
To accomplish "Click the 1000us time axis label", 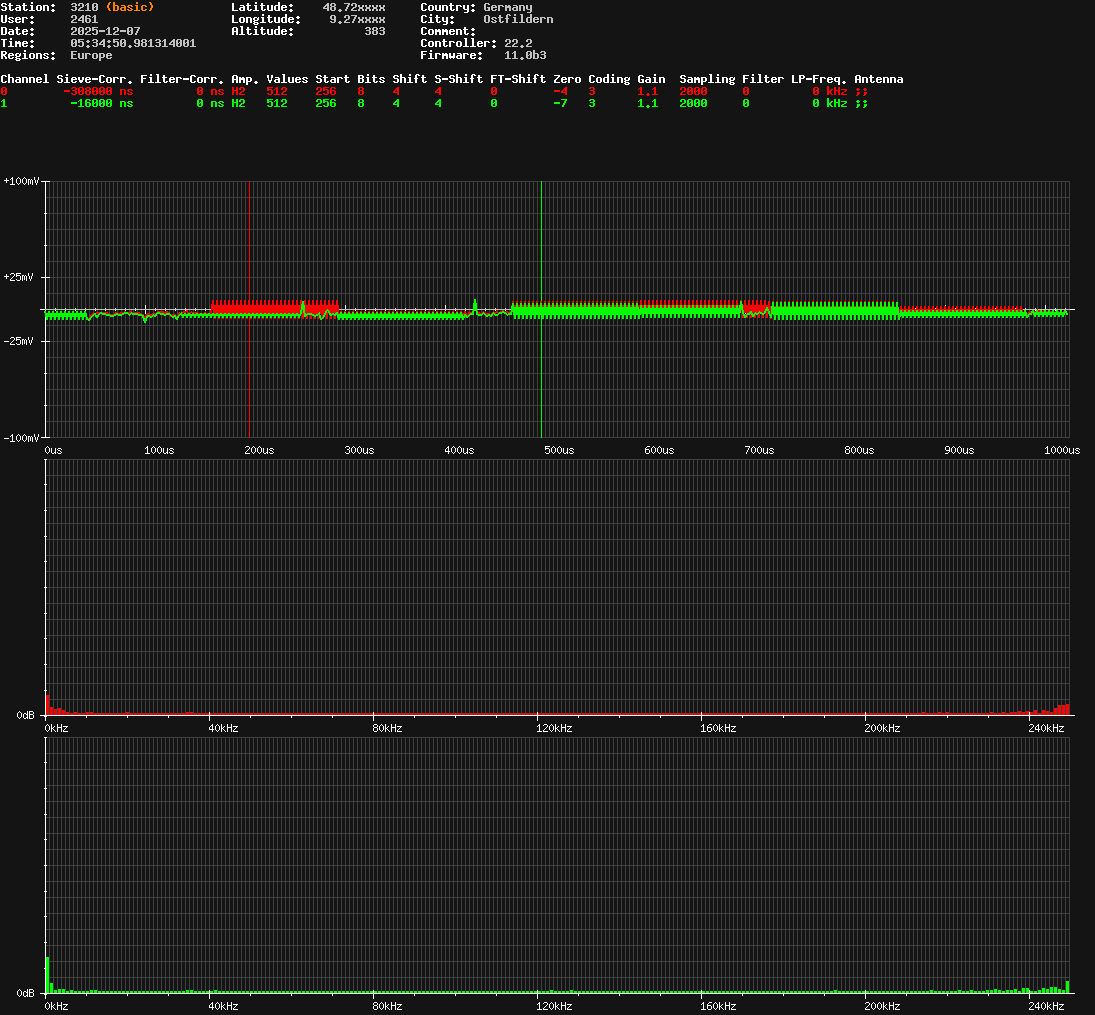I will [x=1061, y=450].
